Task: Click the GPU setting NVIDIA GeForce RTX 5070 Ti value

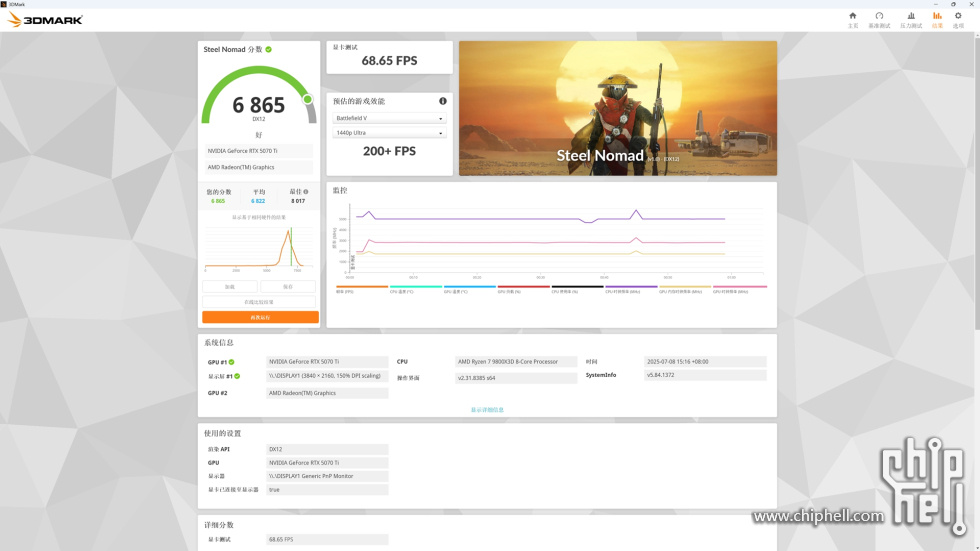Action: 327,463
